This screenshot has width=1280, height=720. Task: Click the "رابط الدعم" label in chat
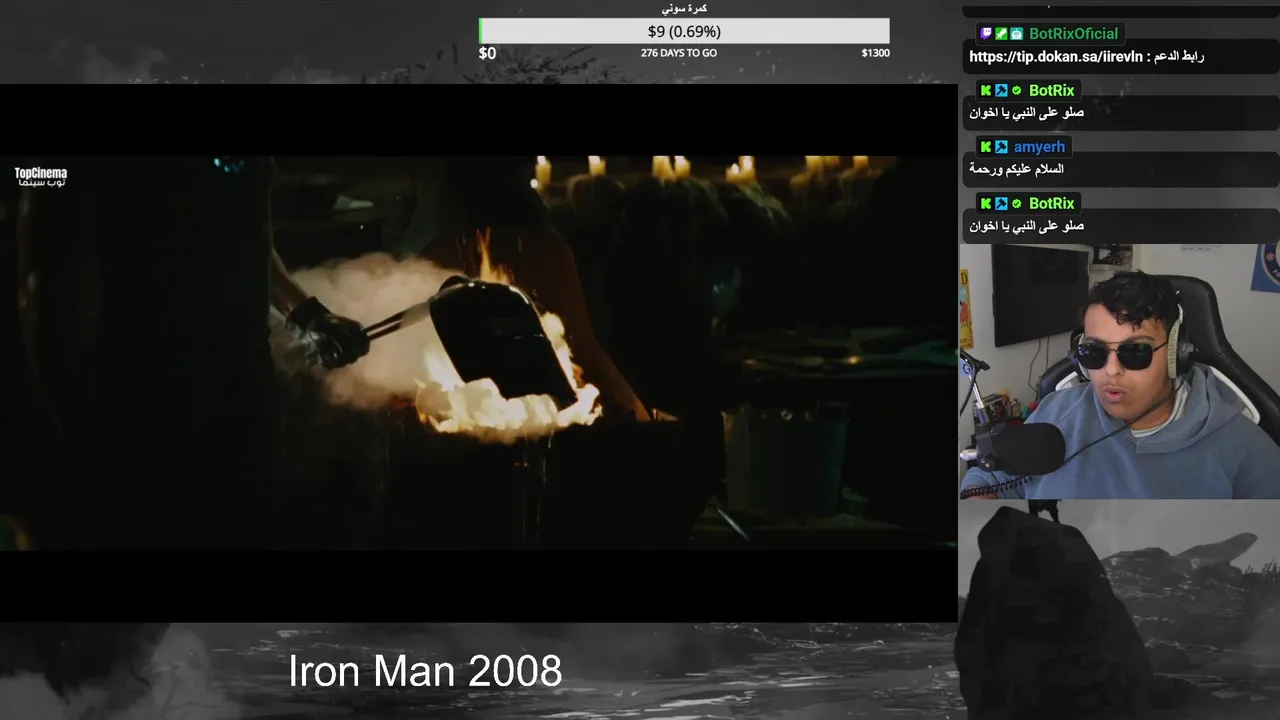[1179, 57]
